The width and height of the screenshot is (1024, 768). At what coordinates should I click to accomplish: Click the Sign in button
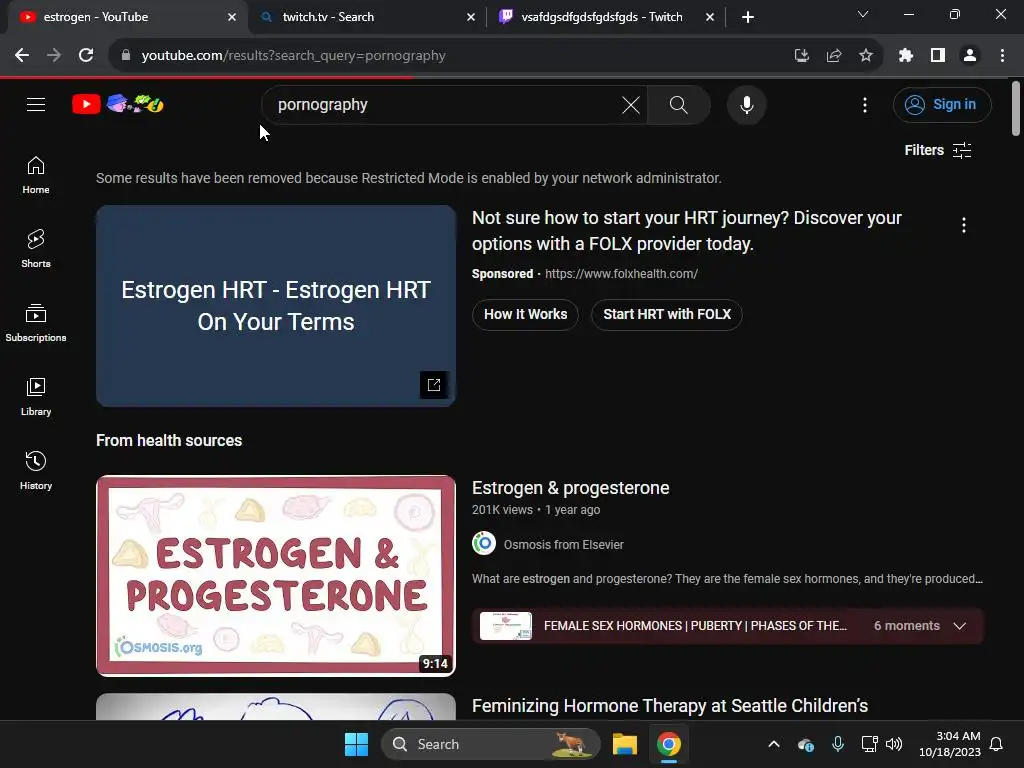click(x=942, y=104)
